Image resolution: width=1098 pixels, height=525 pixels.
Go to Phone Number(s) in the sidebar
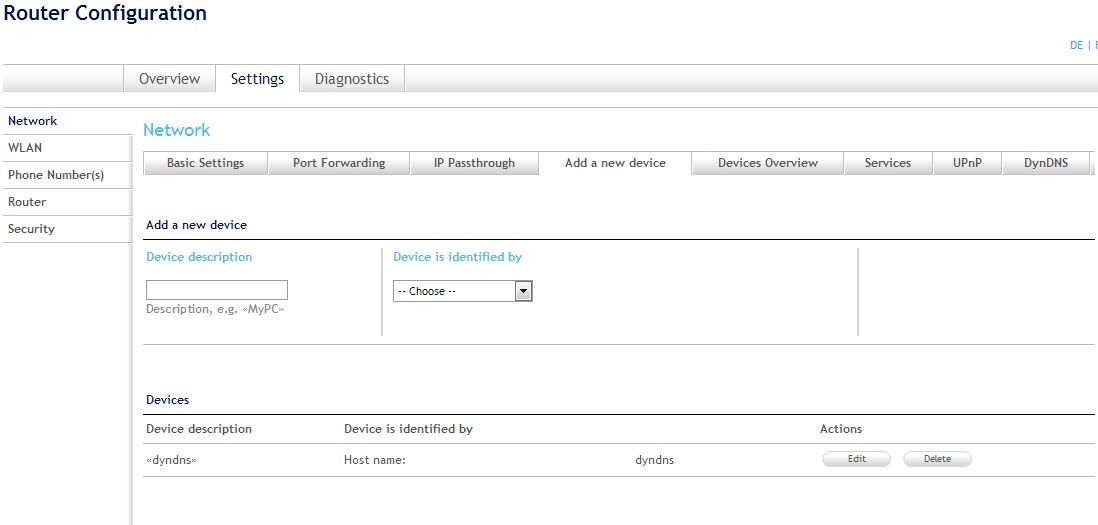(x=56, y=175)
